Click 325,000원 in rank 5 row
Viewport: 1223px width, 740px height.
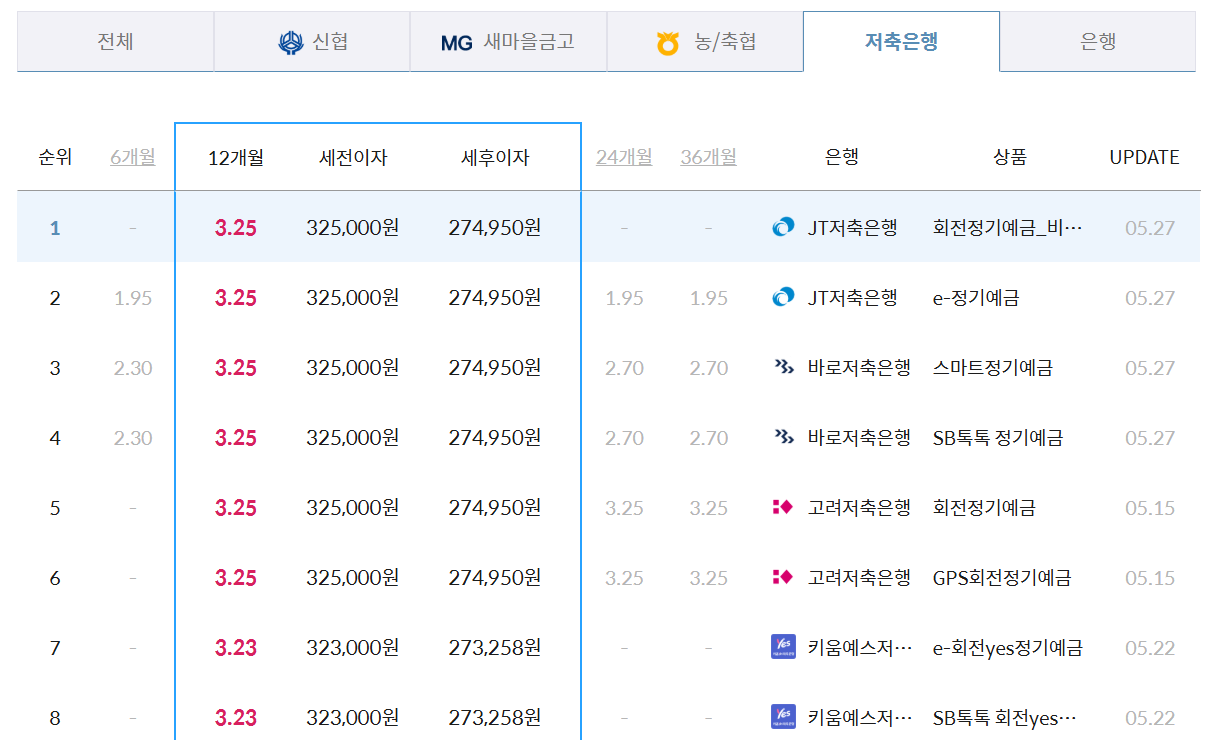[x=353, y=508]
